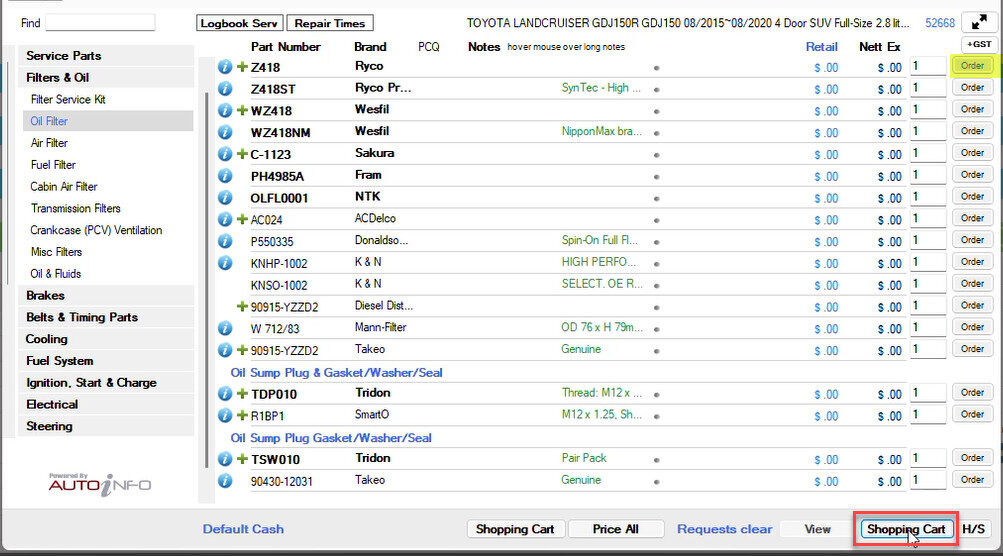Image resolution: width=1003 pixels, height=556 pixels.
Task: Open Electrical category
Action: click(106, 404)
